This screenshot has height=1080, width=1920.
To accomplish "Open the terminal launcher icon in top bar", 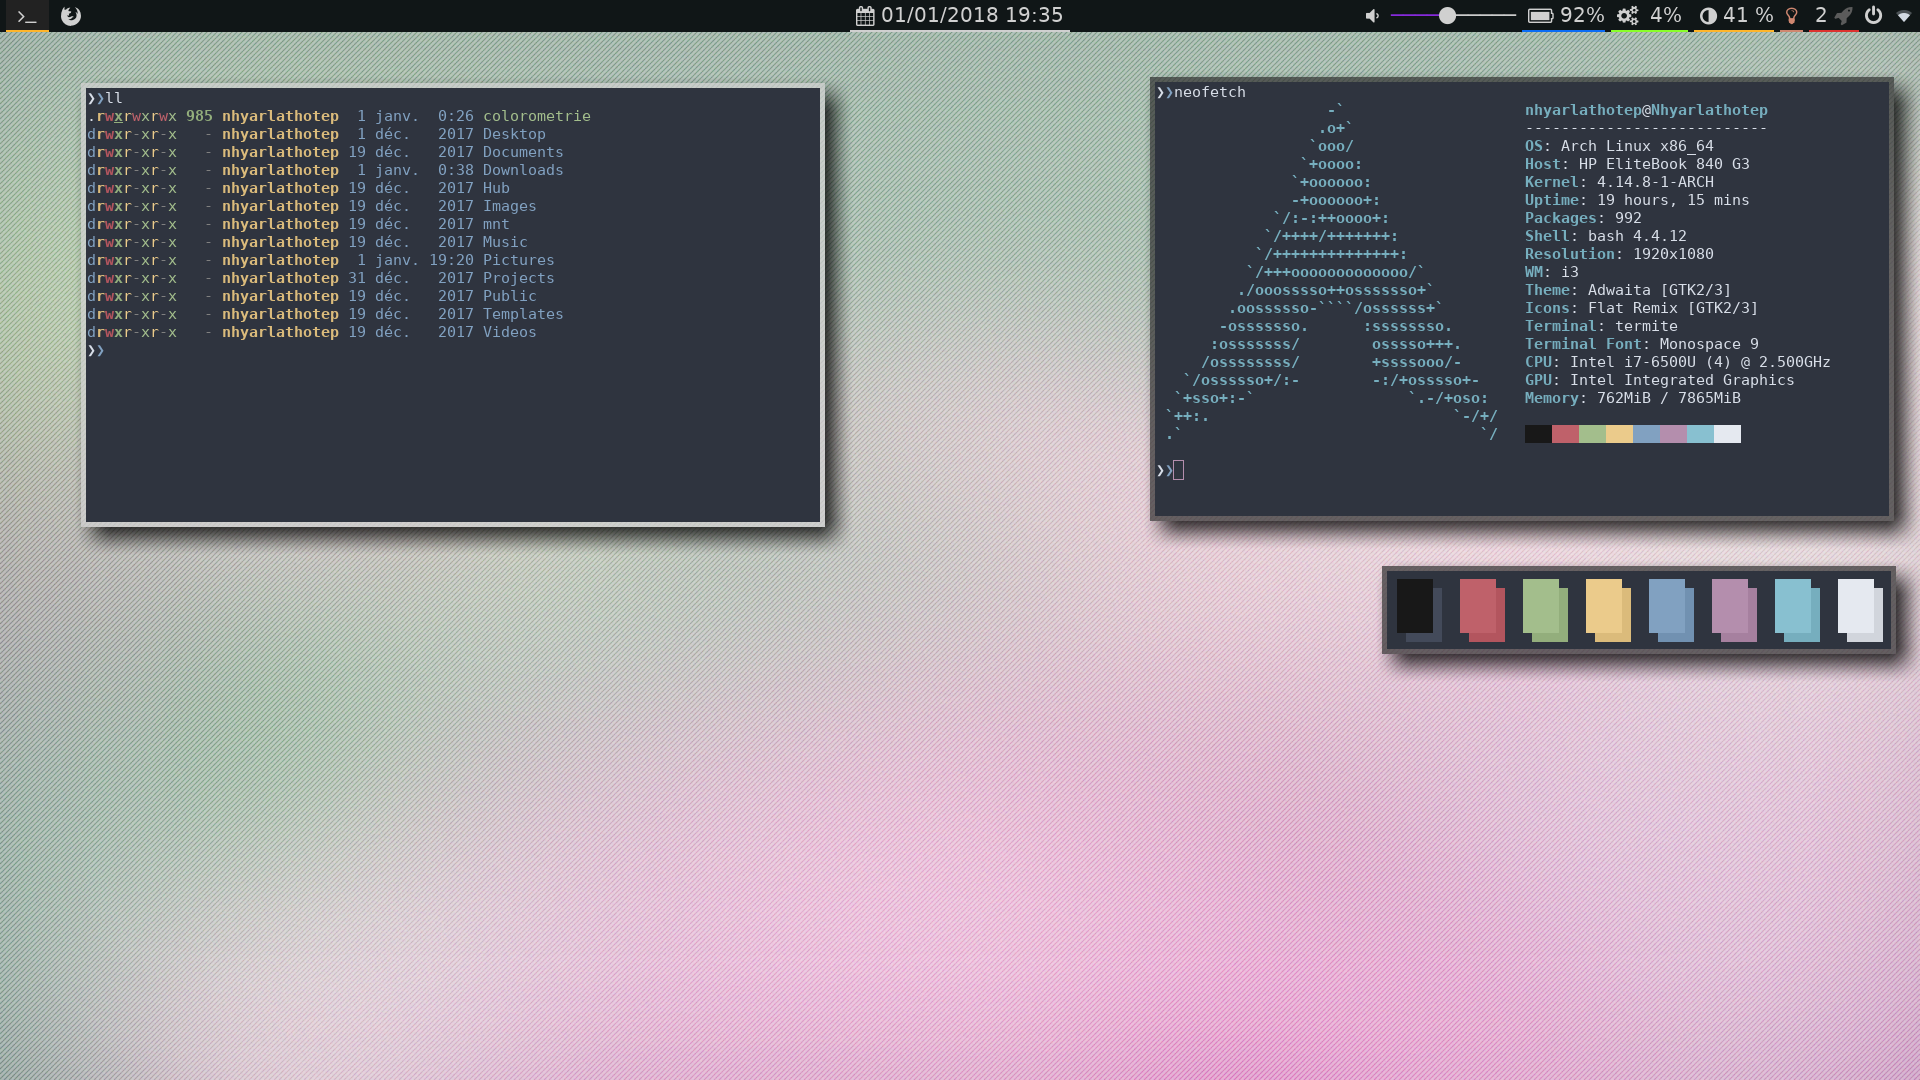I will (27, 16).
